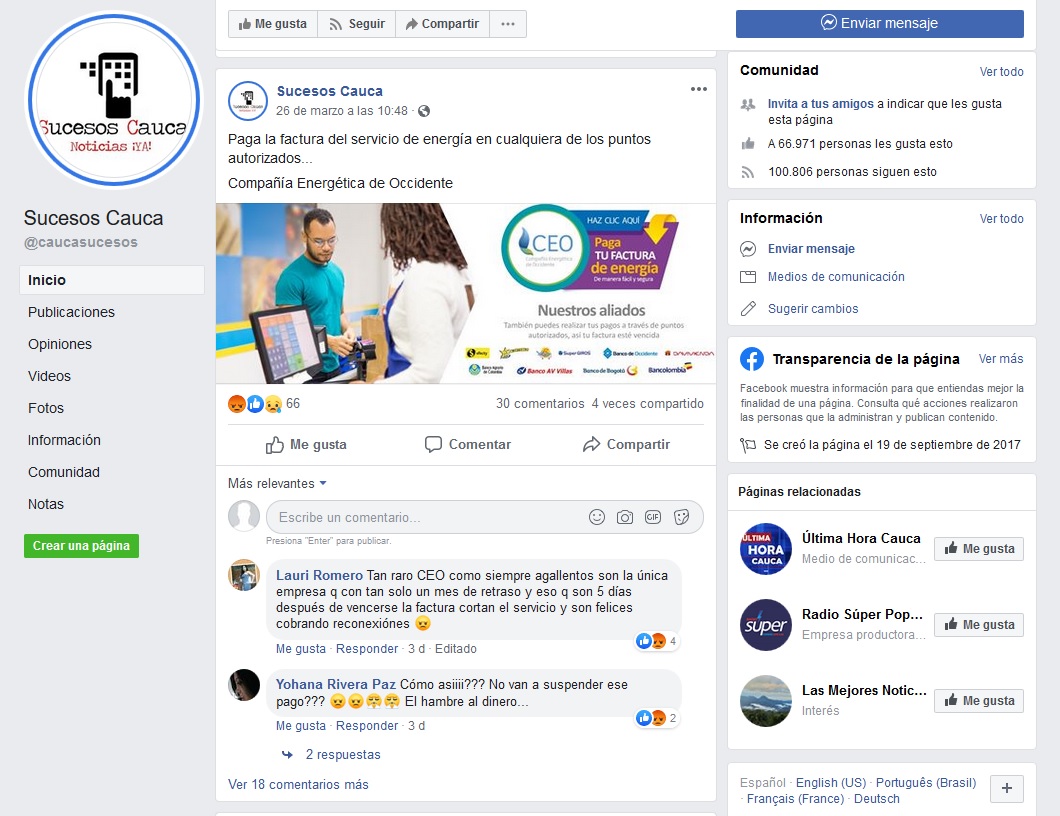This screenshot has height=816, width=1060.
Task: Expand Información with Ver todo
Action: 1001,219
